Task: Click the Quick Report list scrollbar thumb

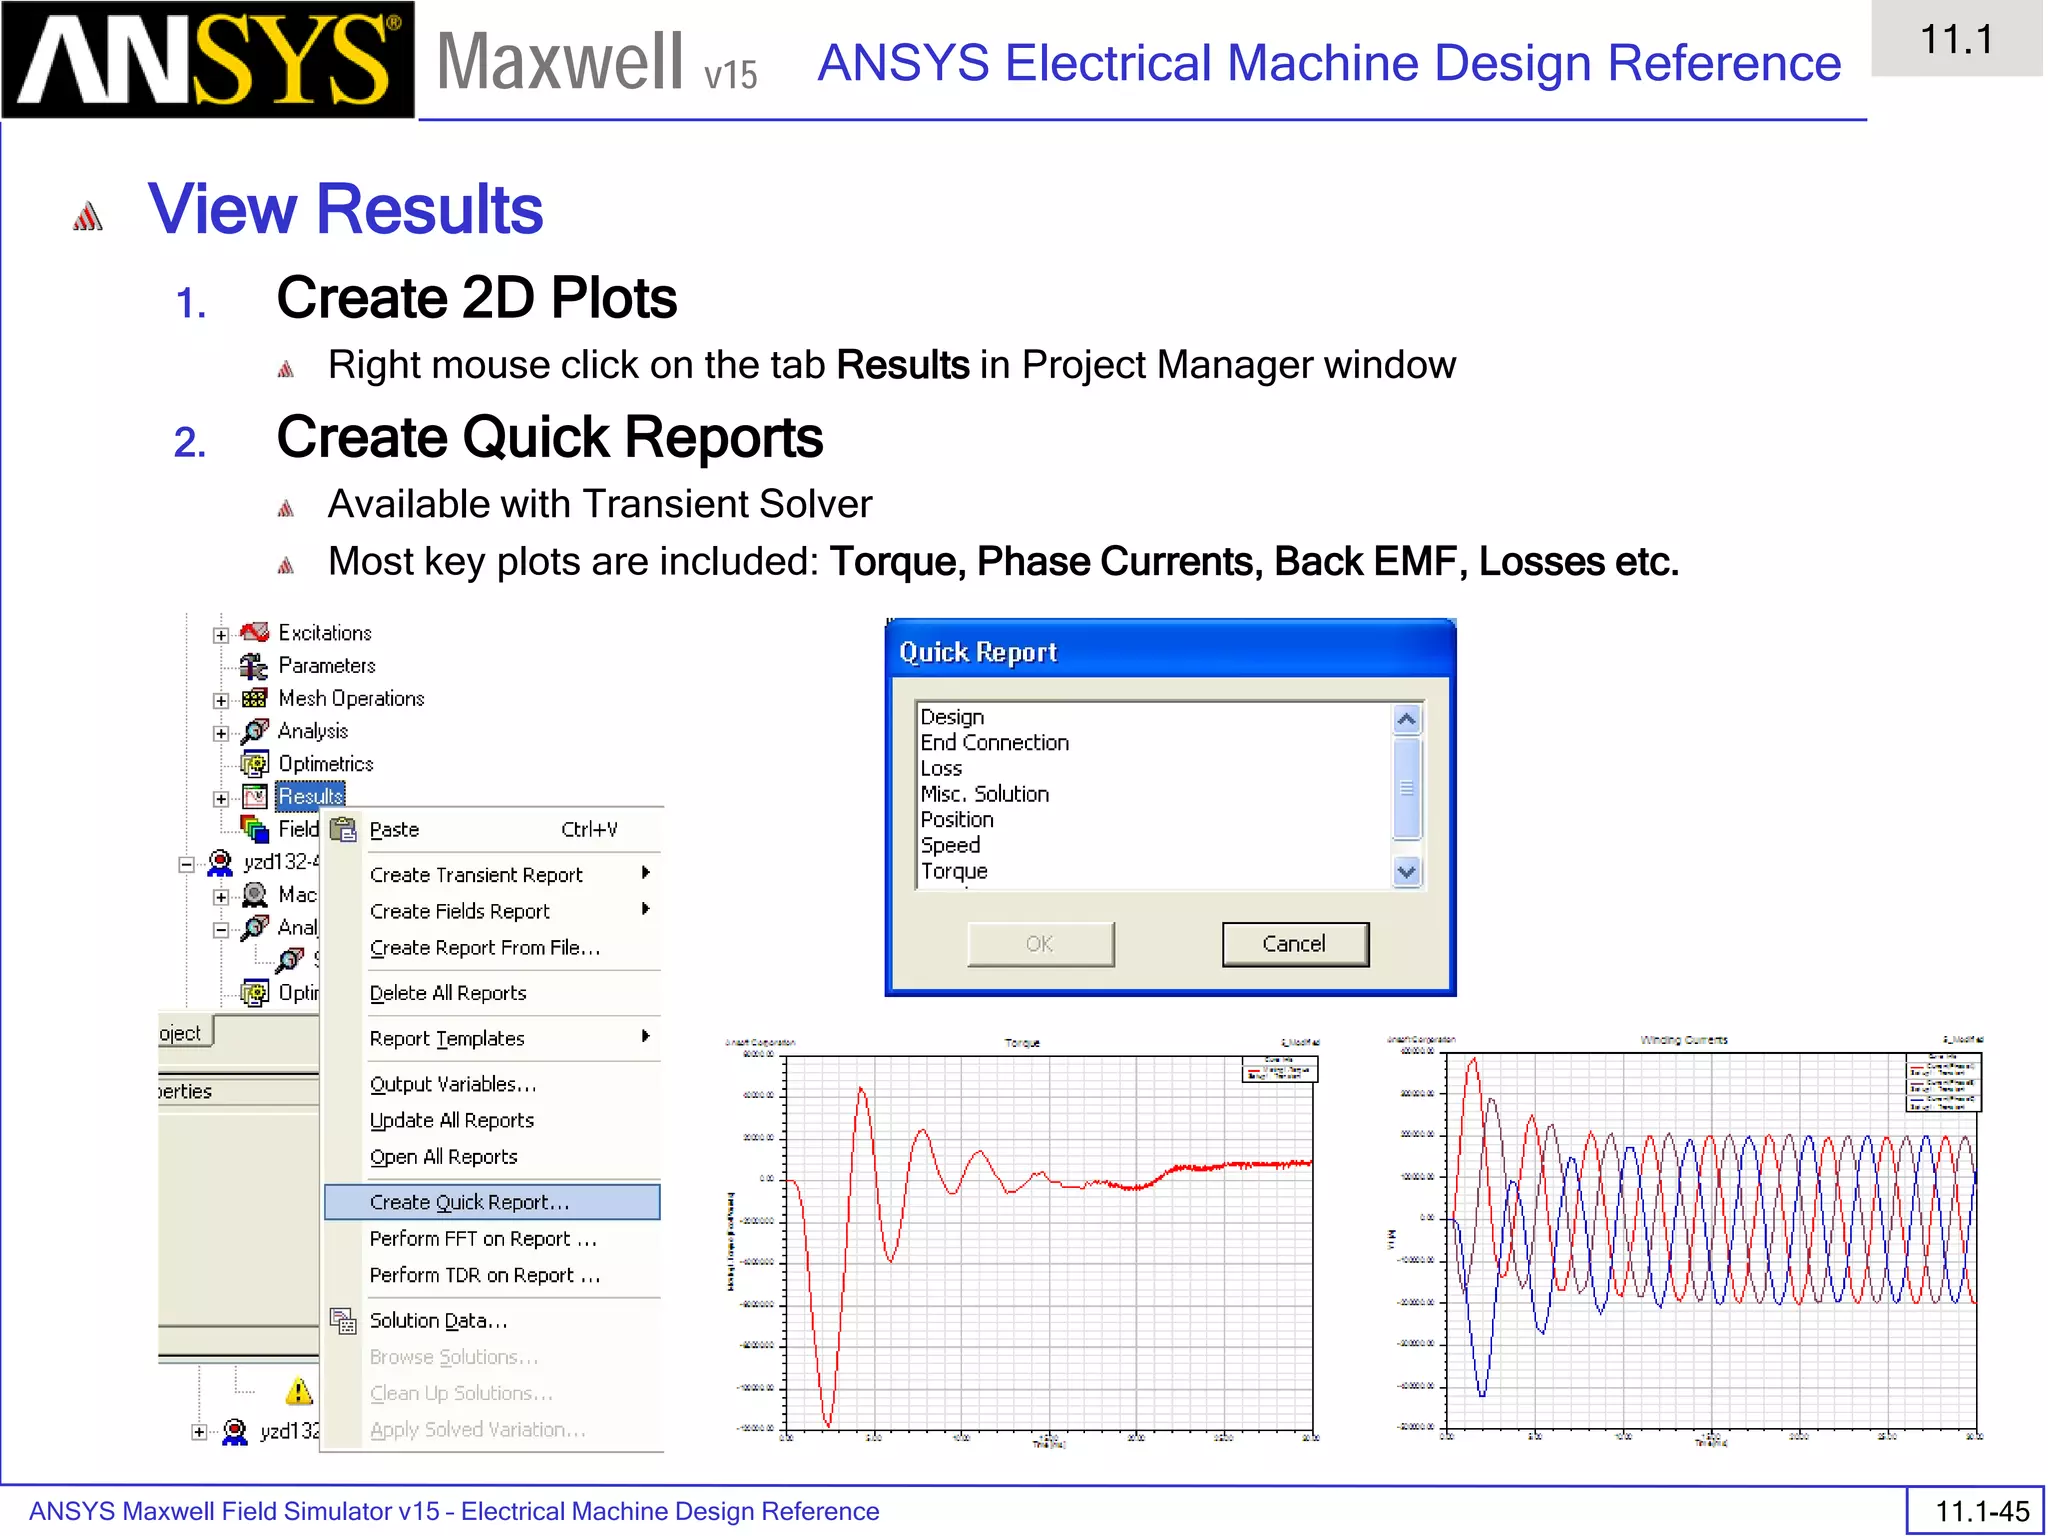Action: pos(1406,788)
